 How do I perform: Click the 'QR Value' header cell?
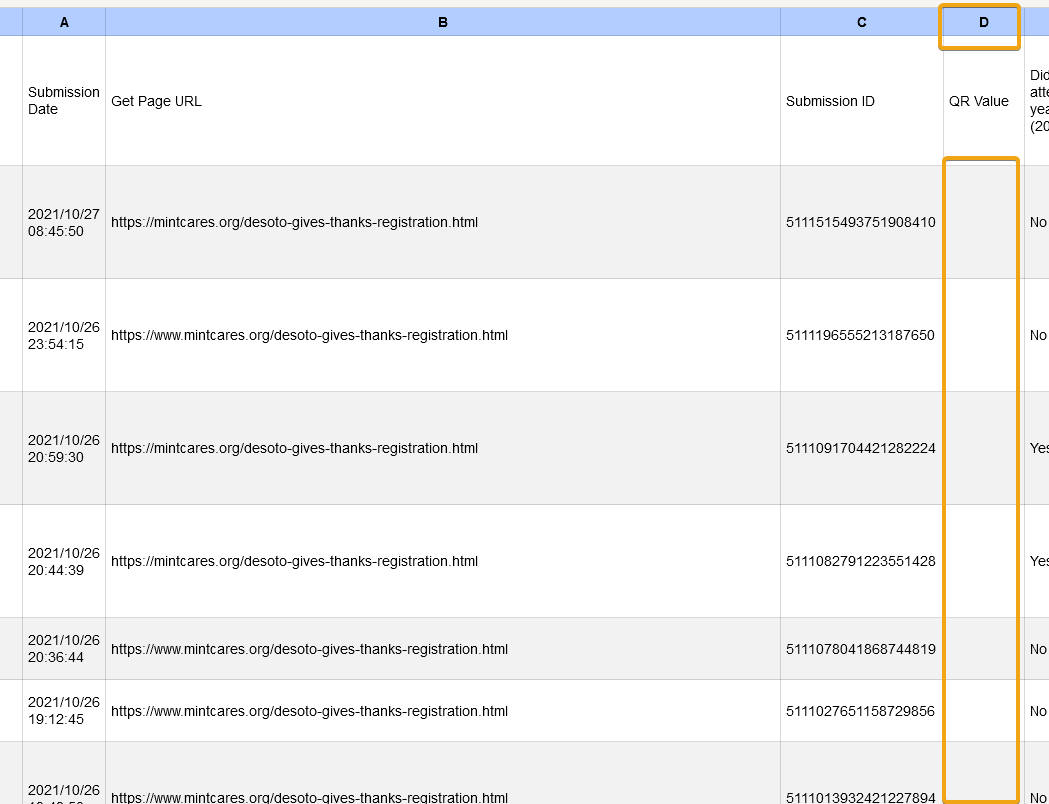click(978, 101)
